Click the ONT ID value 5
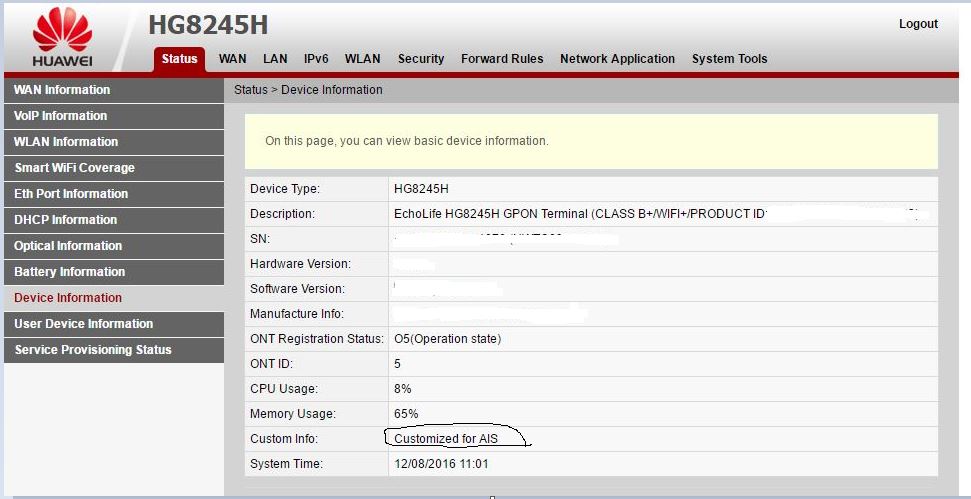The image size is (971, 499). click(397, 364)
